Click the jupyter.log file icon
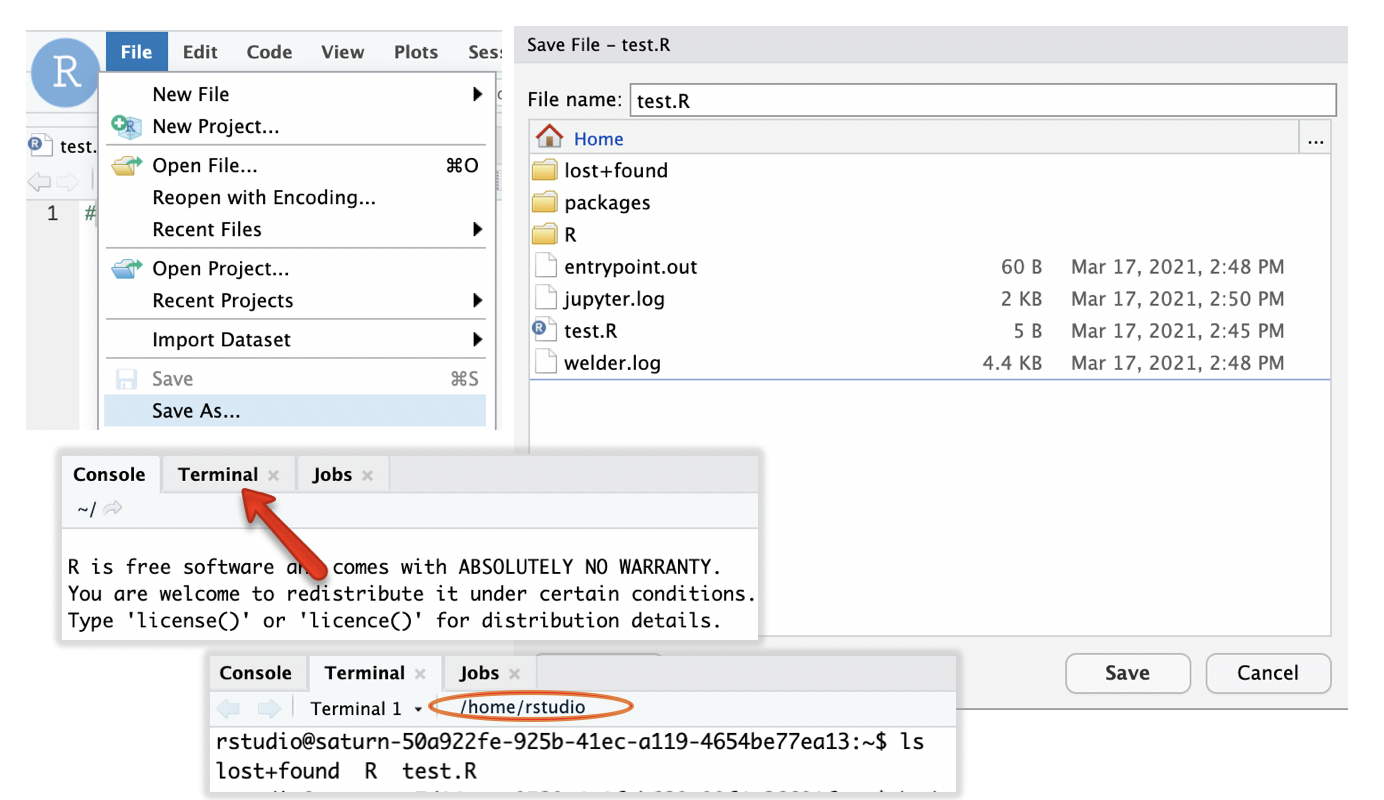 click(x=545, y=298)
